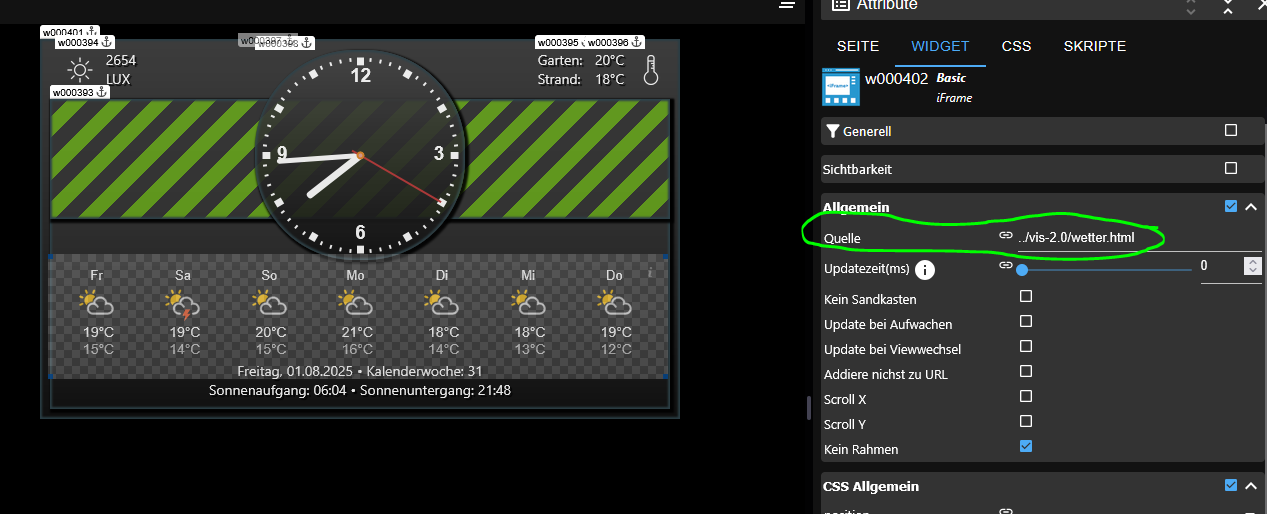Viewport: 1267px width, 514px height.
Task: Collapse the Allgemein section with chevron
Action: pyautogui.click(x=1250, y=207)
